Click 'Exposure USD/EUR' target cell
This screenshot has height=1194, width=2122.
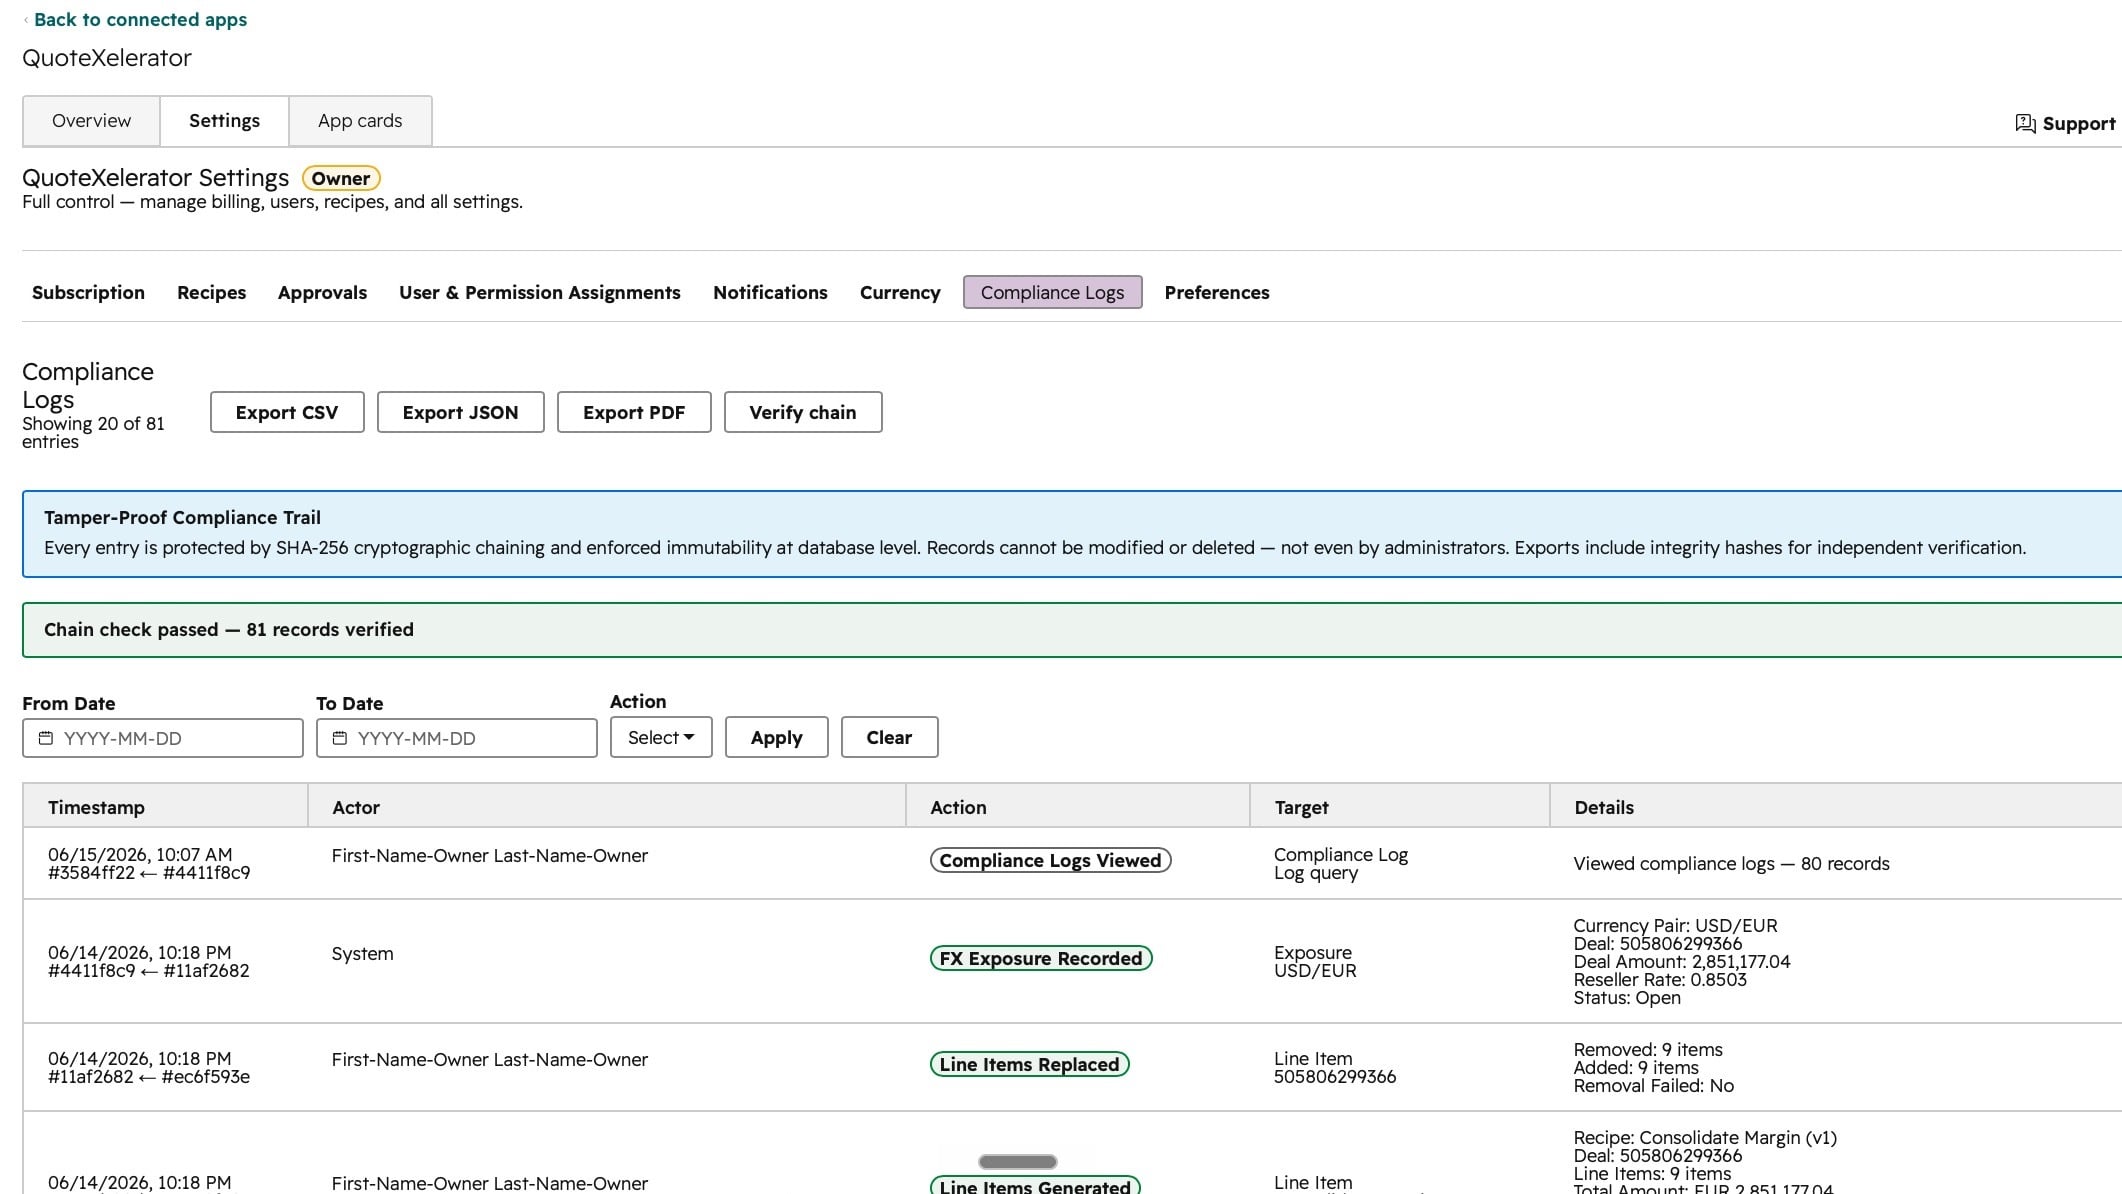pyautogui.click(x=1315, y=962)
